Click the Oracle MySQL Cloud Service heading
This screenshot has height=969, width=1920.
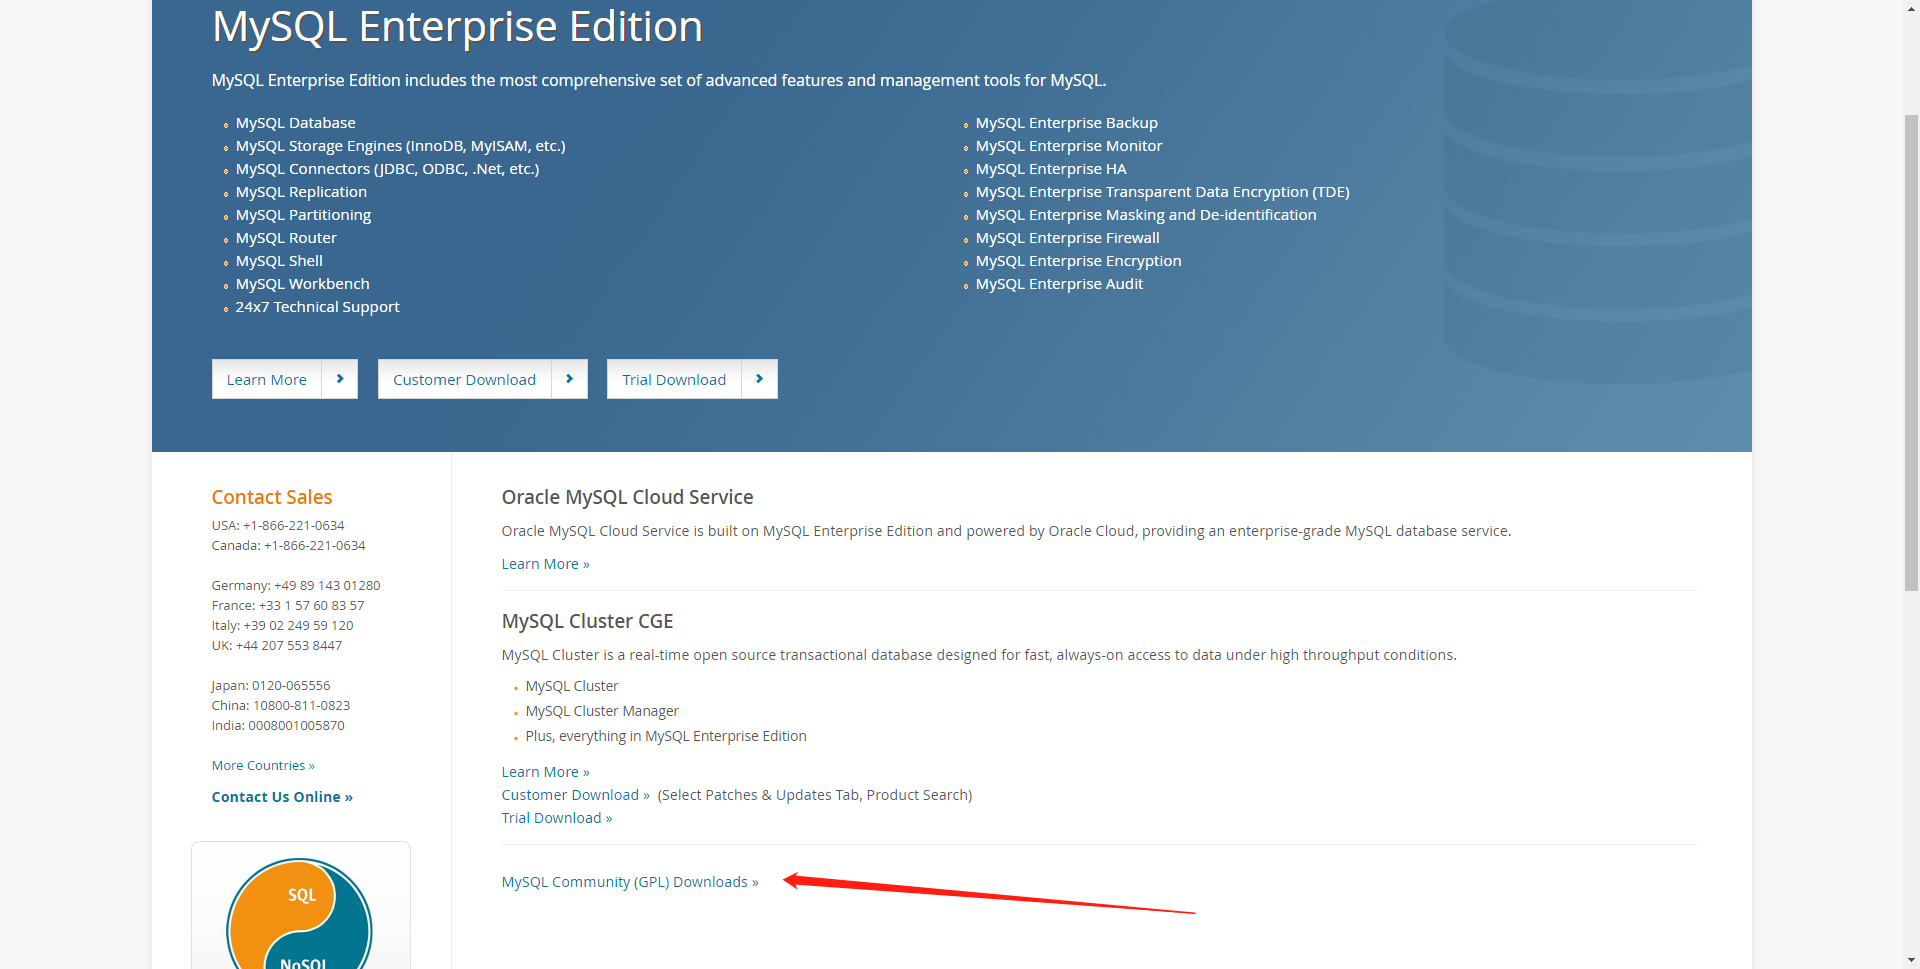point(628,497)
